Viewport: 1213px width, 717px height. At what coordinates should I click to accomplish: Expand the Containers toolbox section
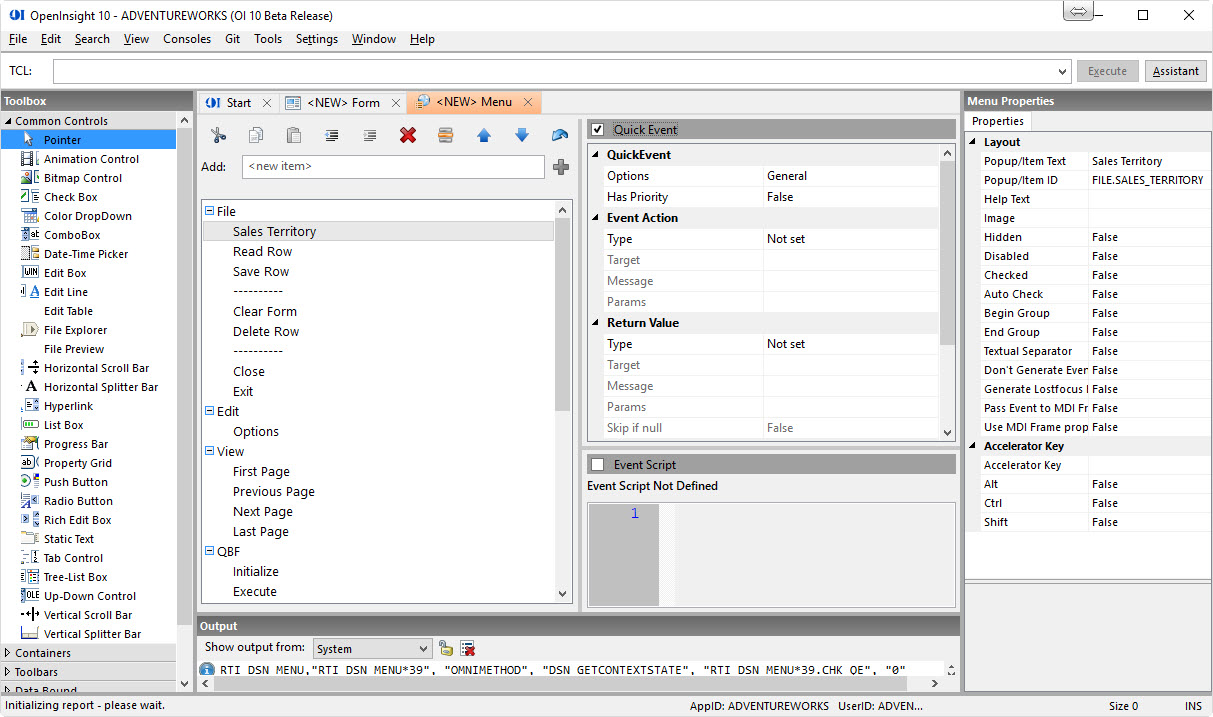pyautogui.click(x=8, y=653)
